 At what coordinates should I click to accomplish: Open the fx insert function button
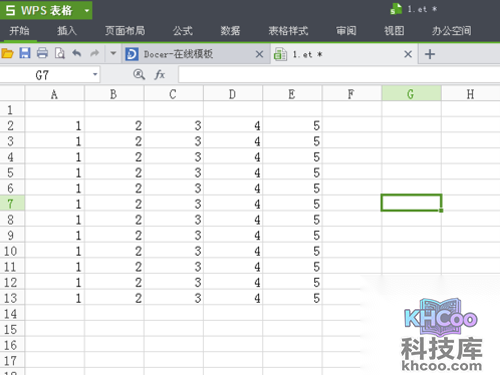click(160, 75)
